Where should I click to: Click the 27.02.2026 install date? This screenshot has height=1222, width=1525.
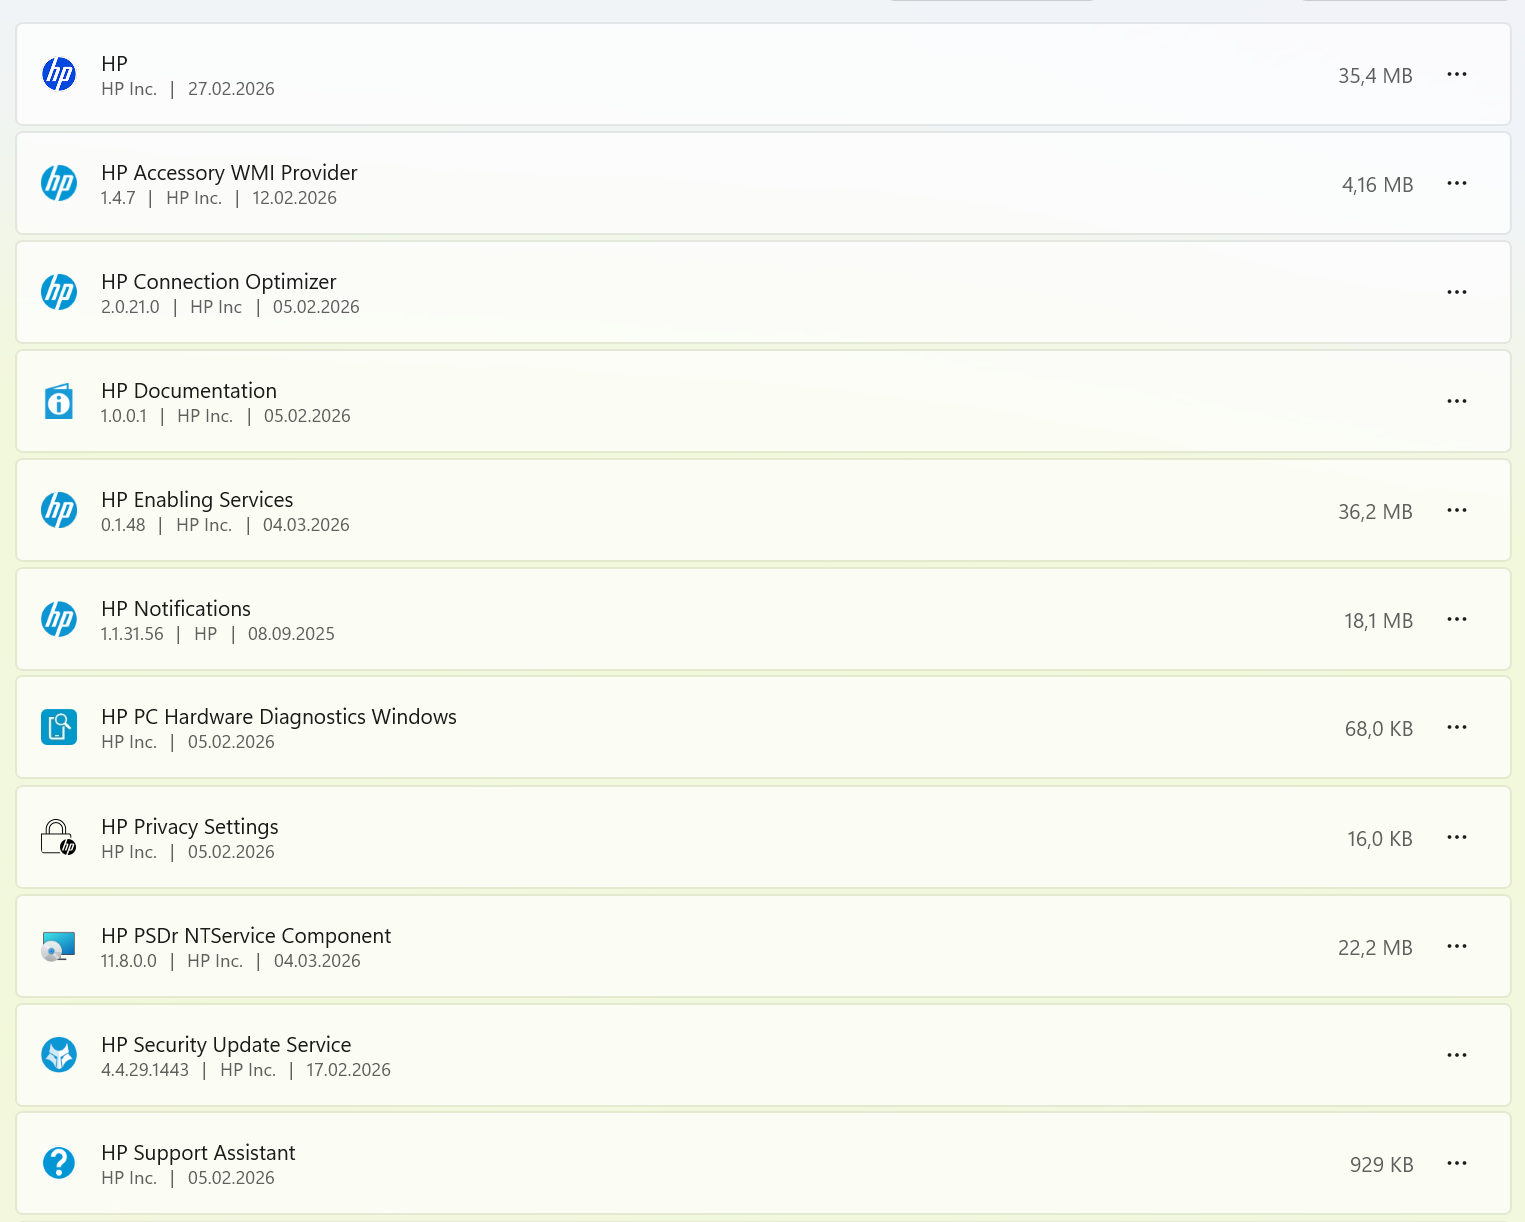click(231, 89)
